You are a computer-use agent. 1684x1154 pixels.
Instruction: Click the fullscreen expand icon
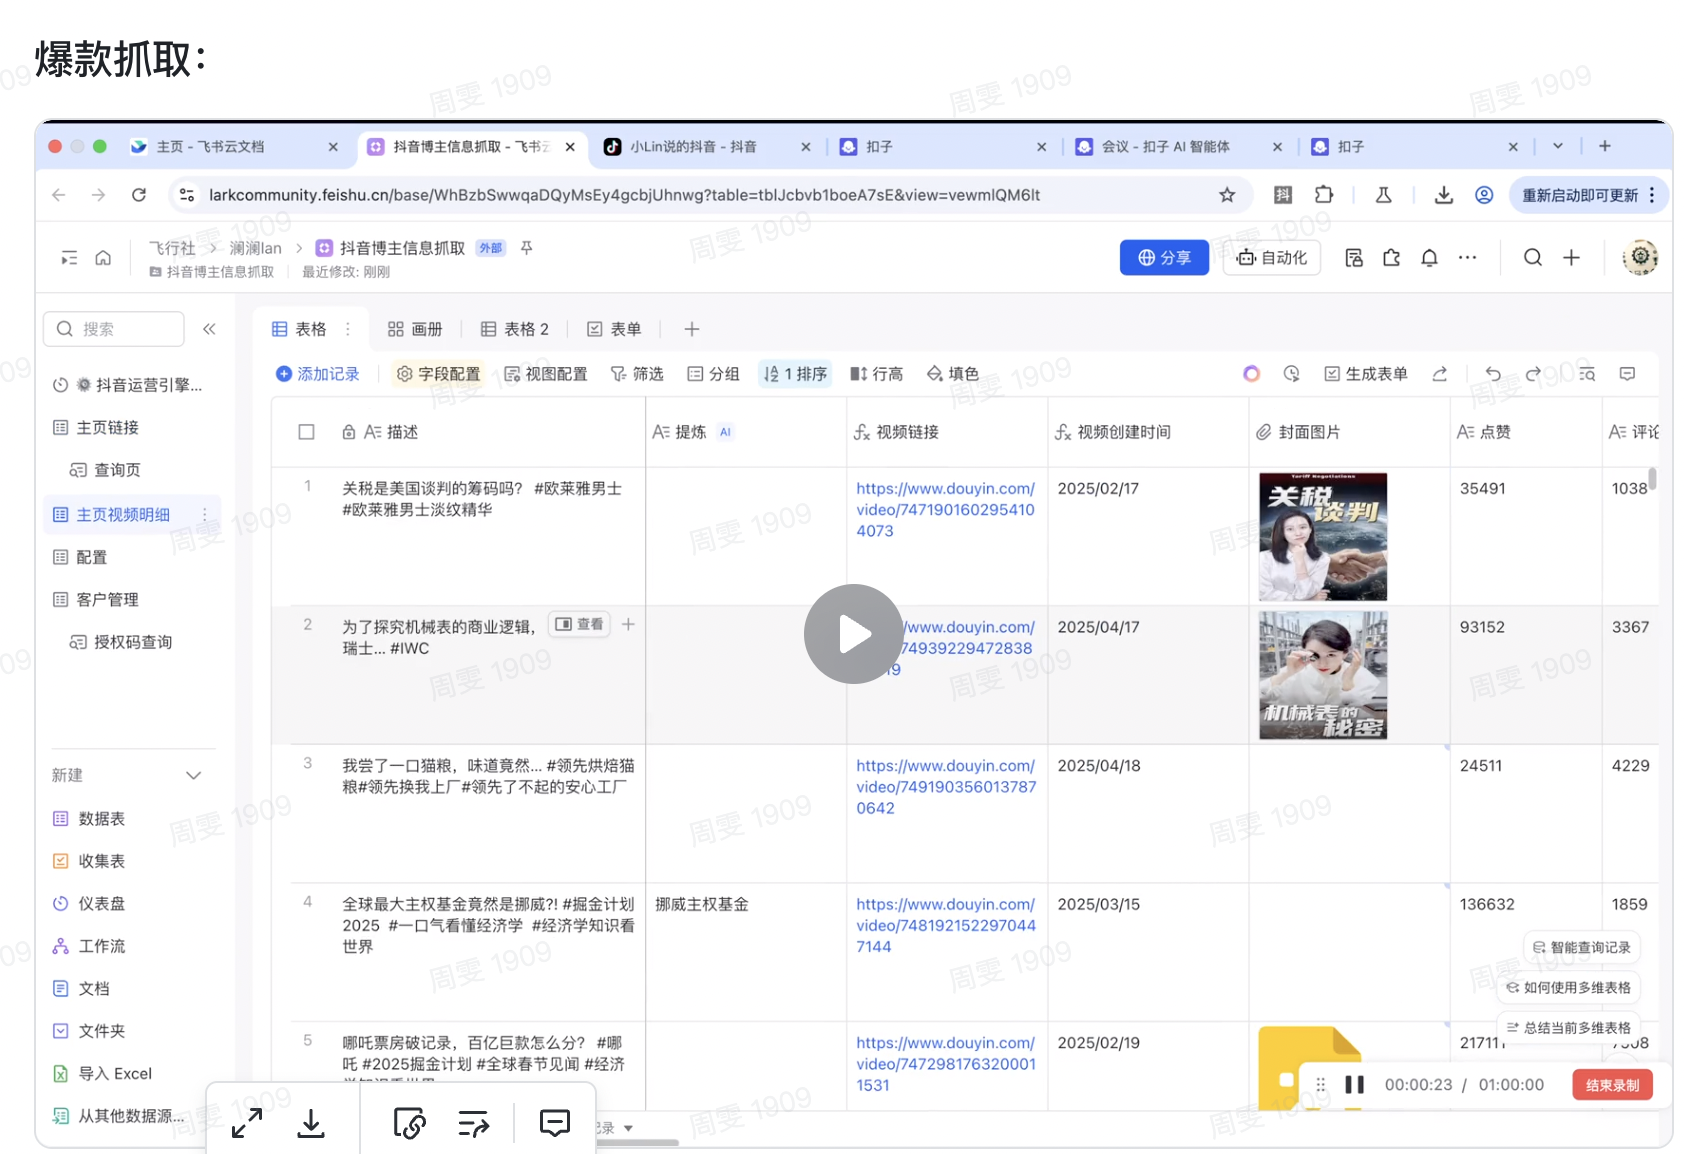click(247, 1123)
